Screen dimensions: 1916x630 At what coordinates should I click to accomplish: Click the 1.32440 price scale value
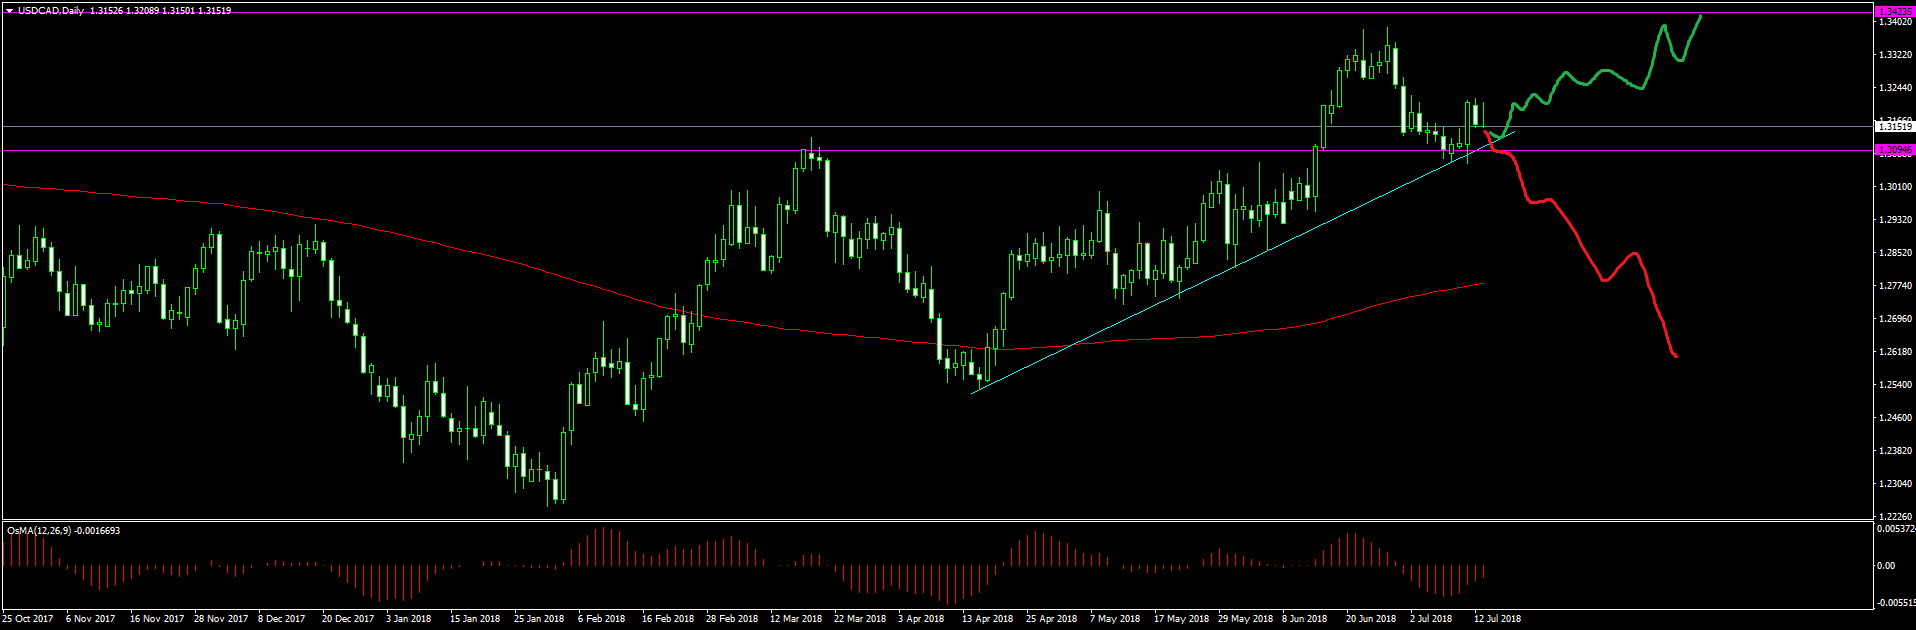tap(1895, 88)
